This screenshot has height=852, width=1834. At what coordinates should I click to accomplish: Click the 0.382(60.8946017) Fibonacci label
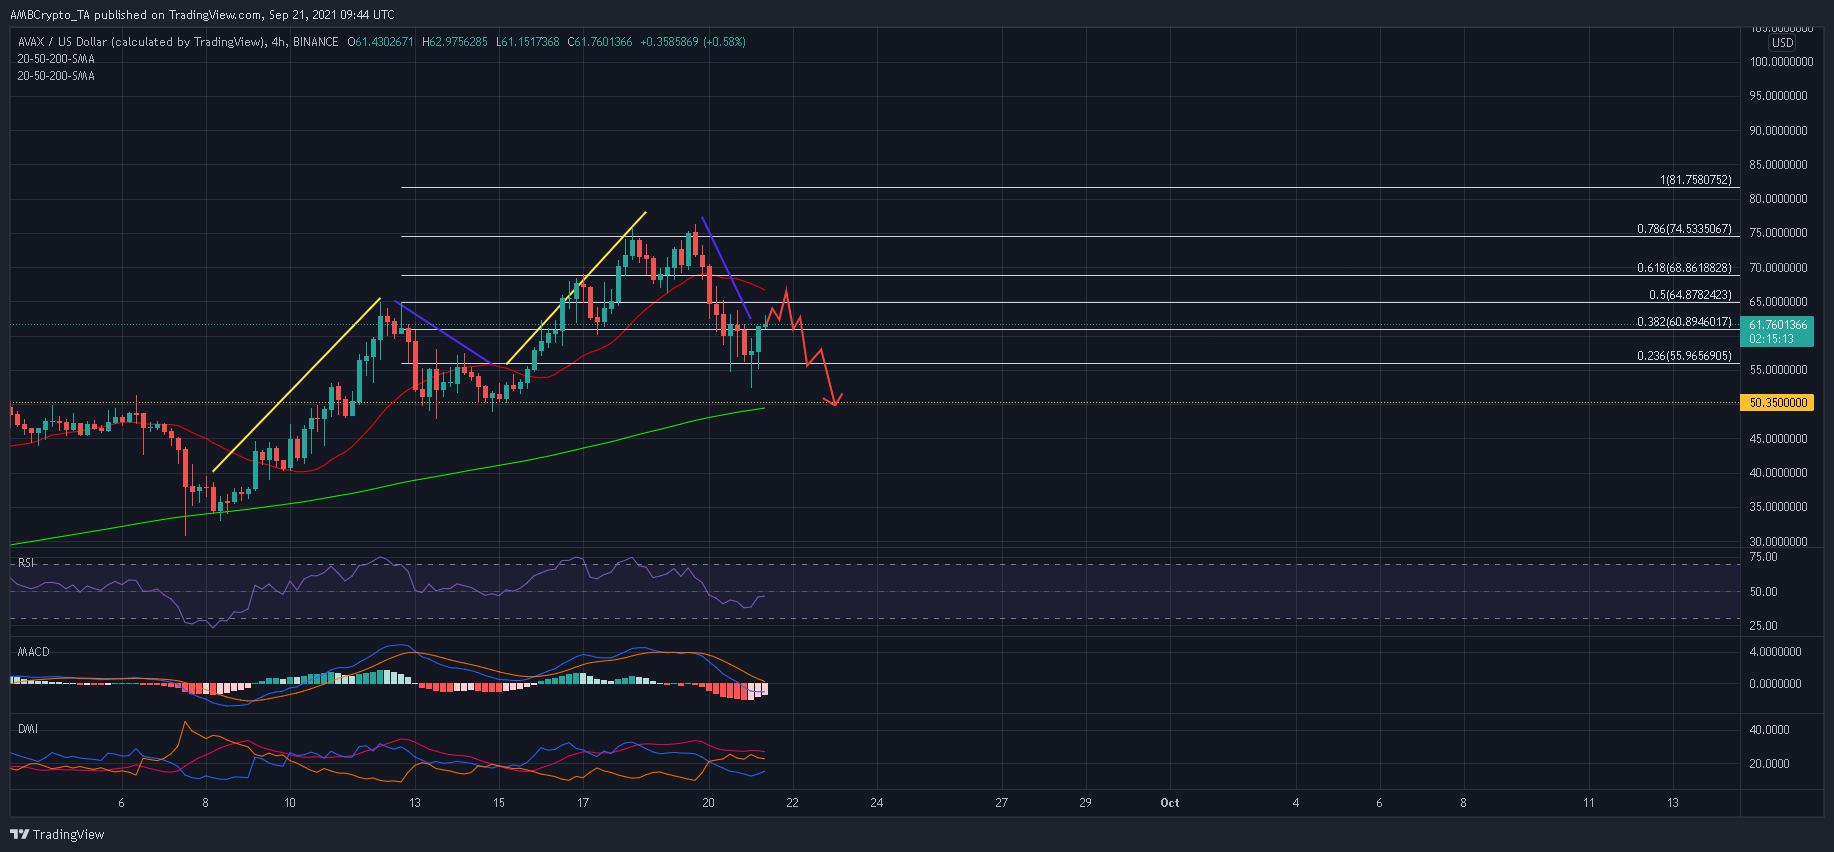click(x=1684, y=322)
